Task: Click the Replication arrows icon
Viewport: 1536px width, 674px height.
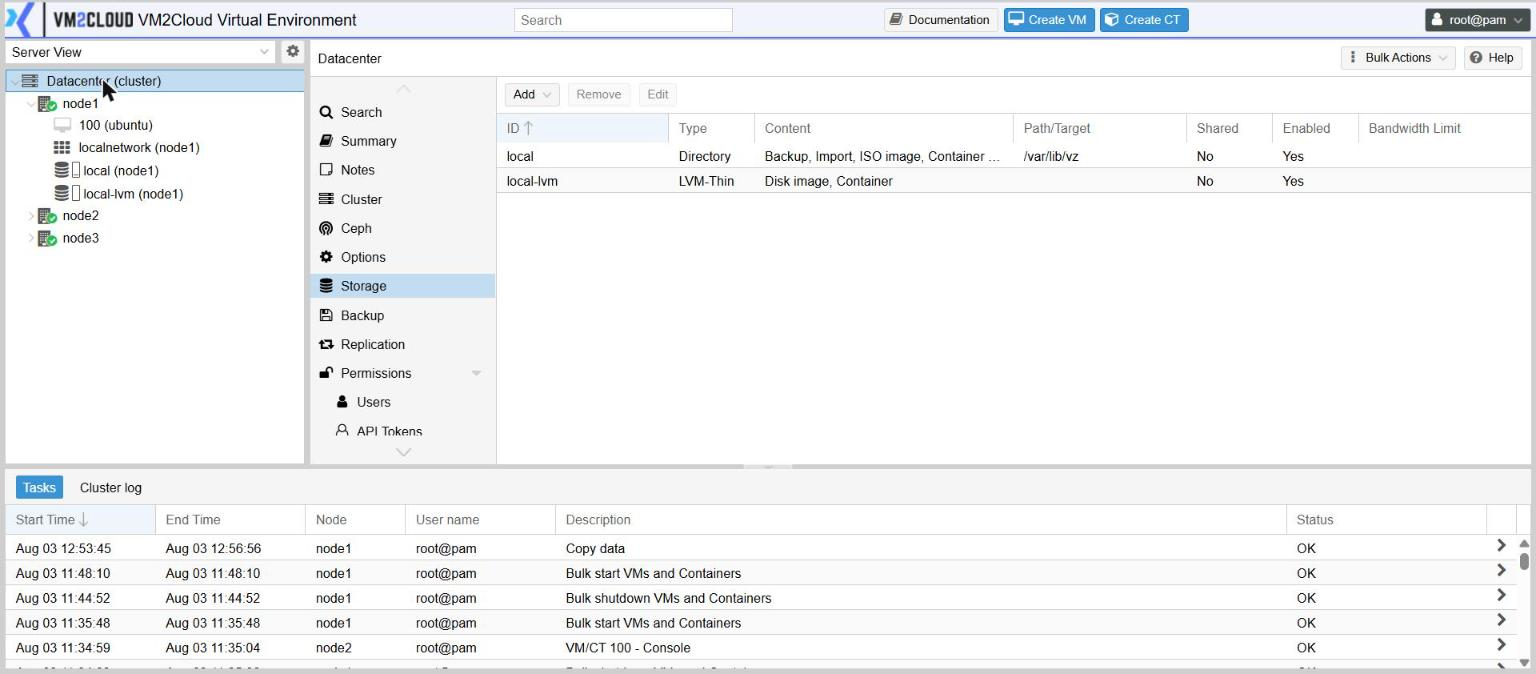Action: [x=326, y=344]
